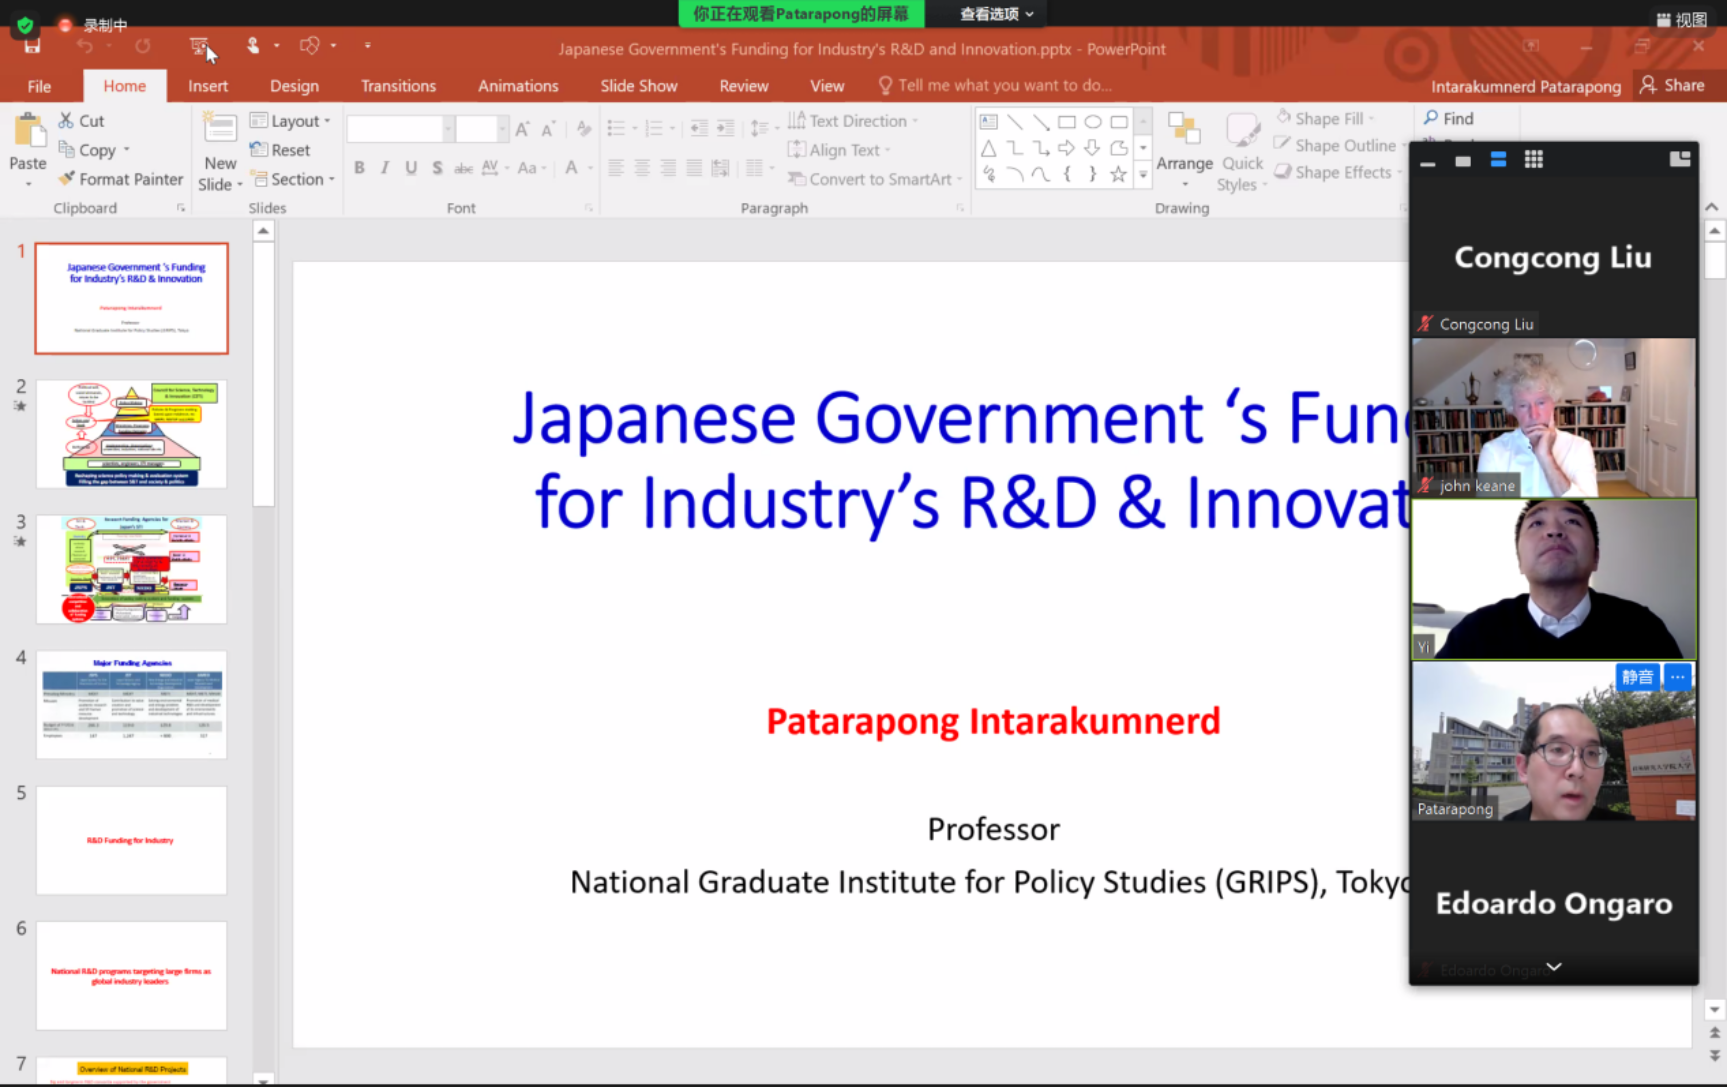Viewport: 1728px width, 1088px height.
Task: Select the Format Painter tool
Action: click(121, 179)
